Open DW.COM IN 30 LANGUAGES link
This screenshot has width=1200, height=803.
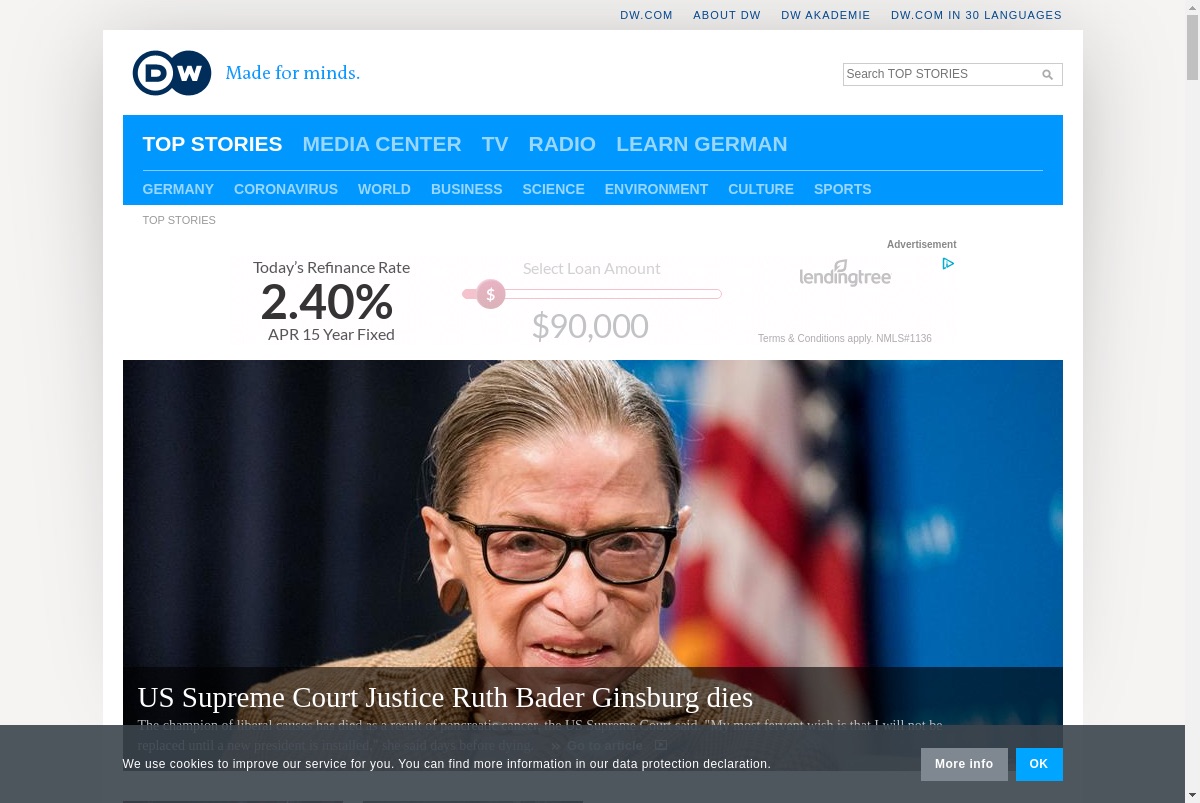point(976,15)
